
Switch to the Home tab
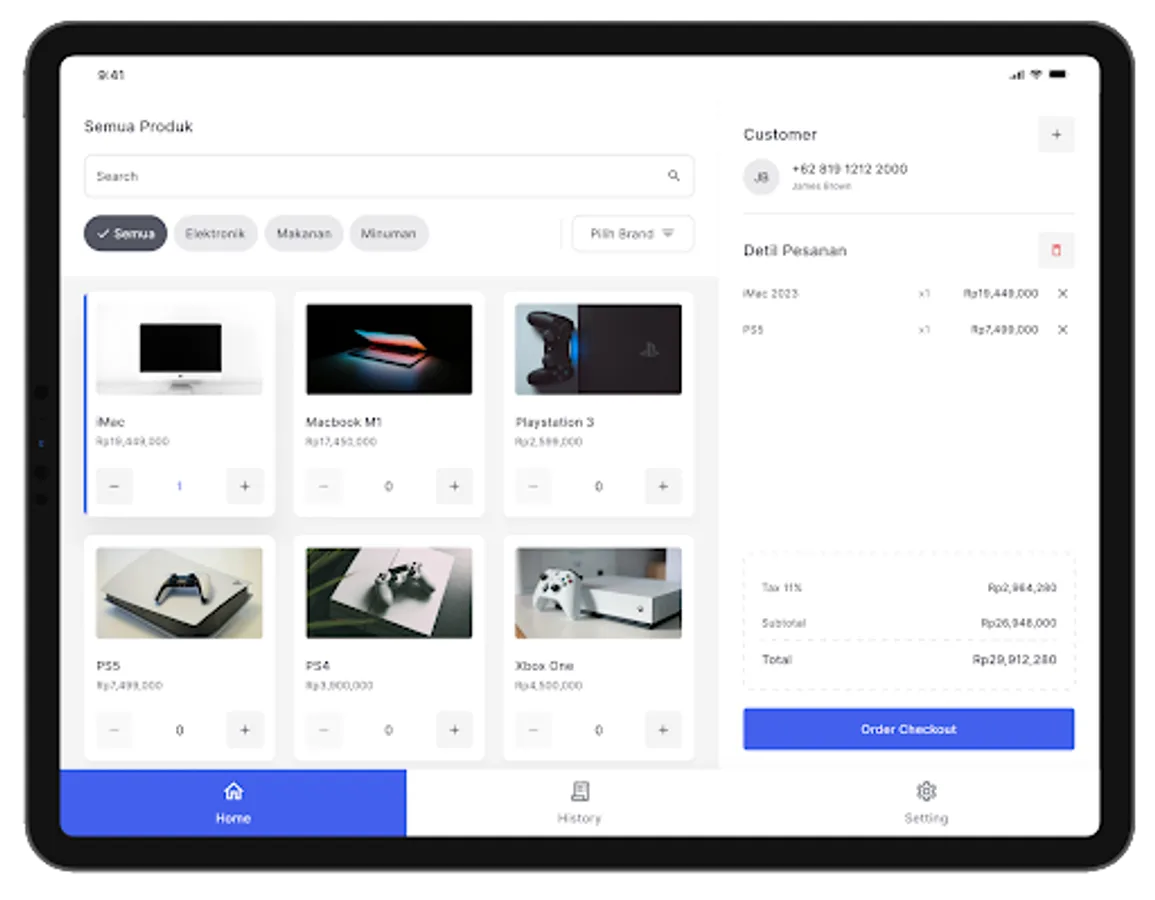pyautogui.click(x=233, y=803)
